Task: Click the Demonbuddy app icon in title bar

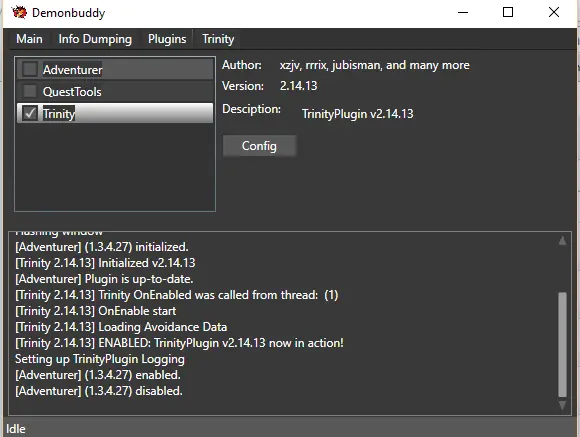Action: tap(19, 13)
